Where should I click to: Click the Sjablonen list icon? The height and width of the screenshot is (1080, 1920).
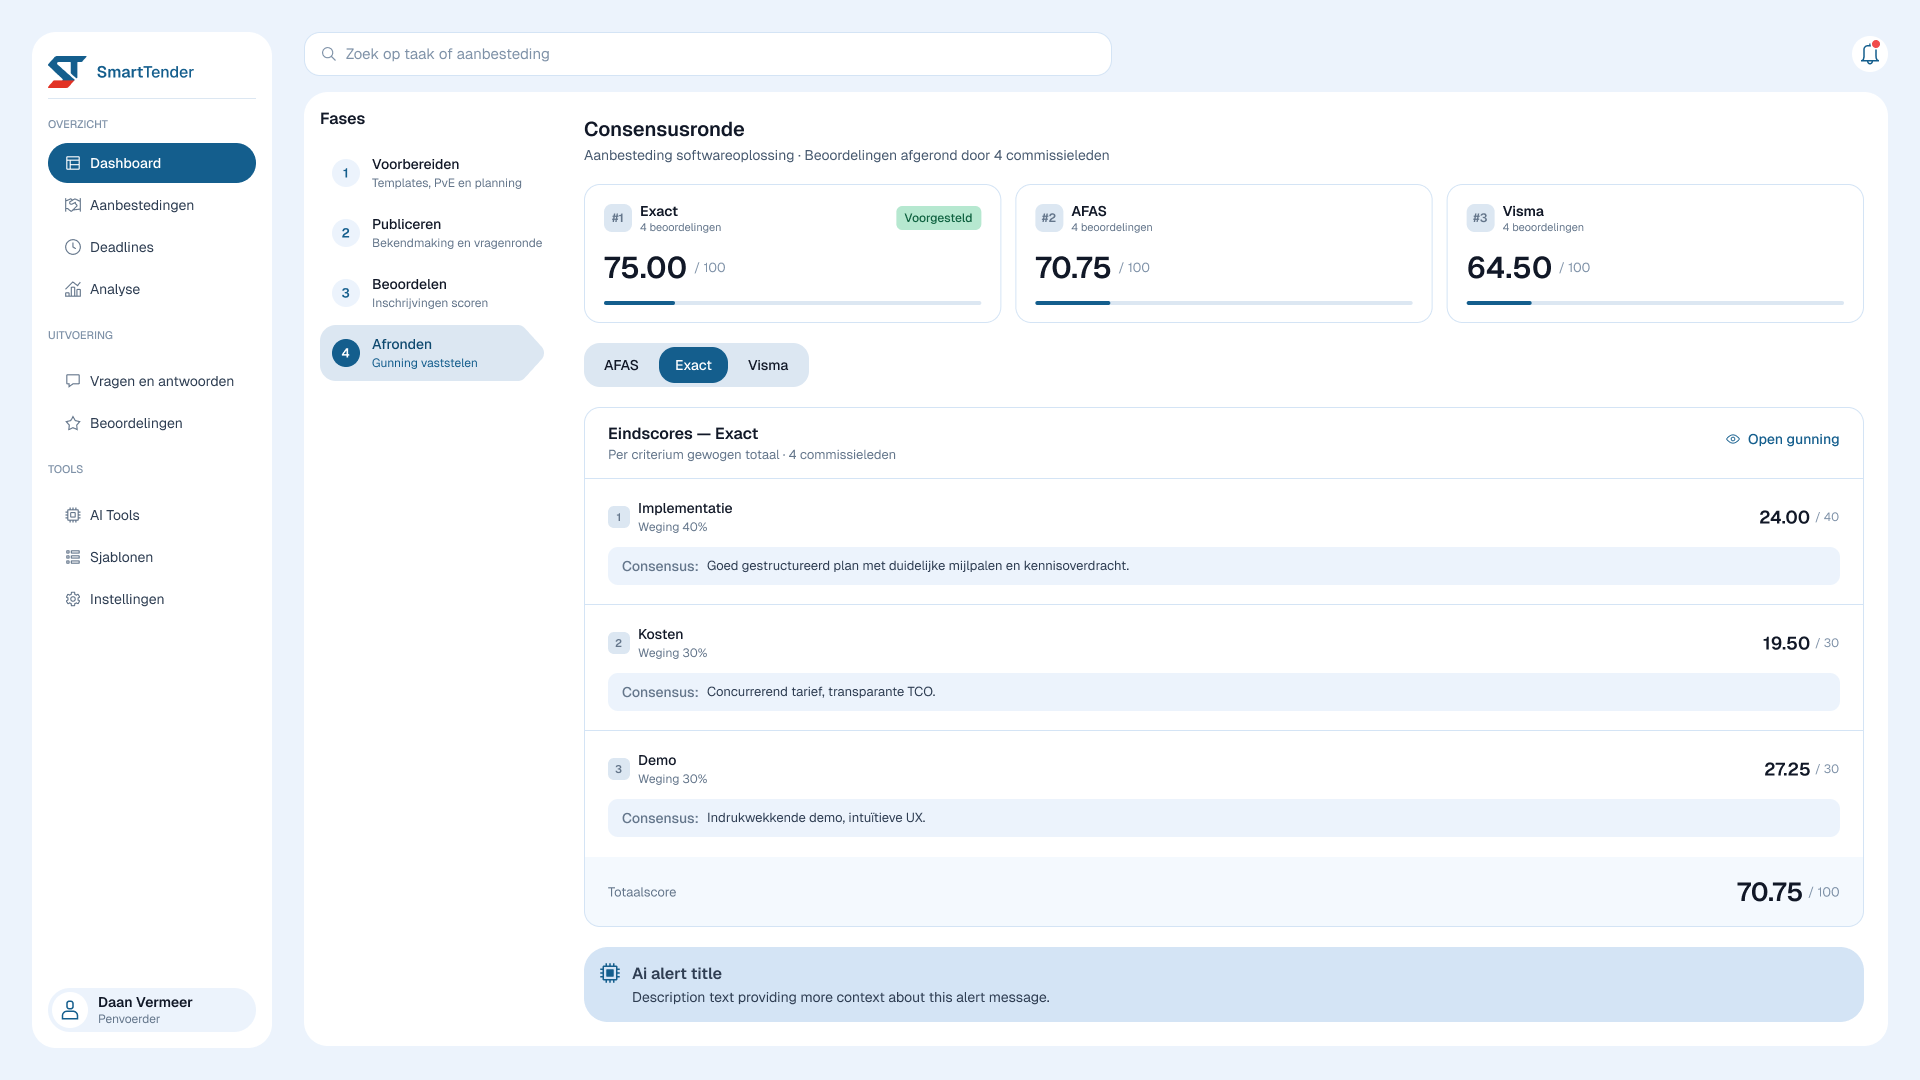[x=73, y=557]
